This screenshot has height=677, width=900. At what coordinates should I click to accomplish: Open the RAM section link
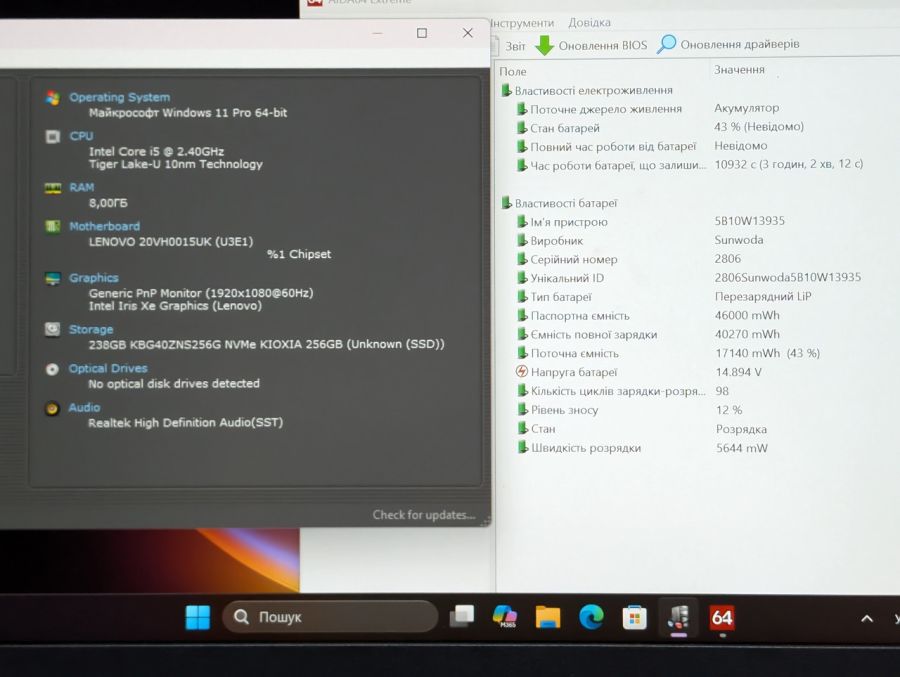82,187
